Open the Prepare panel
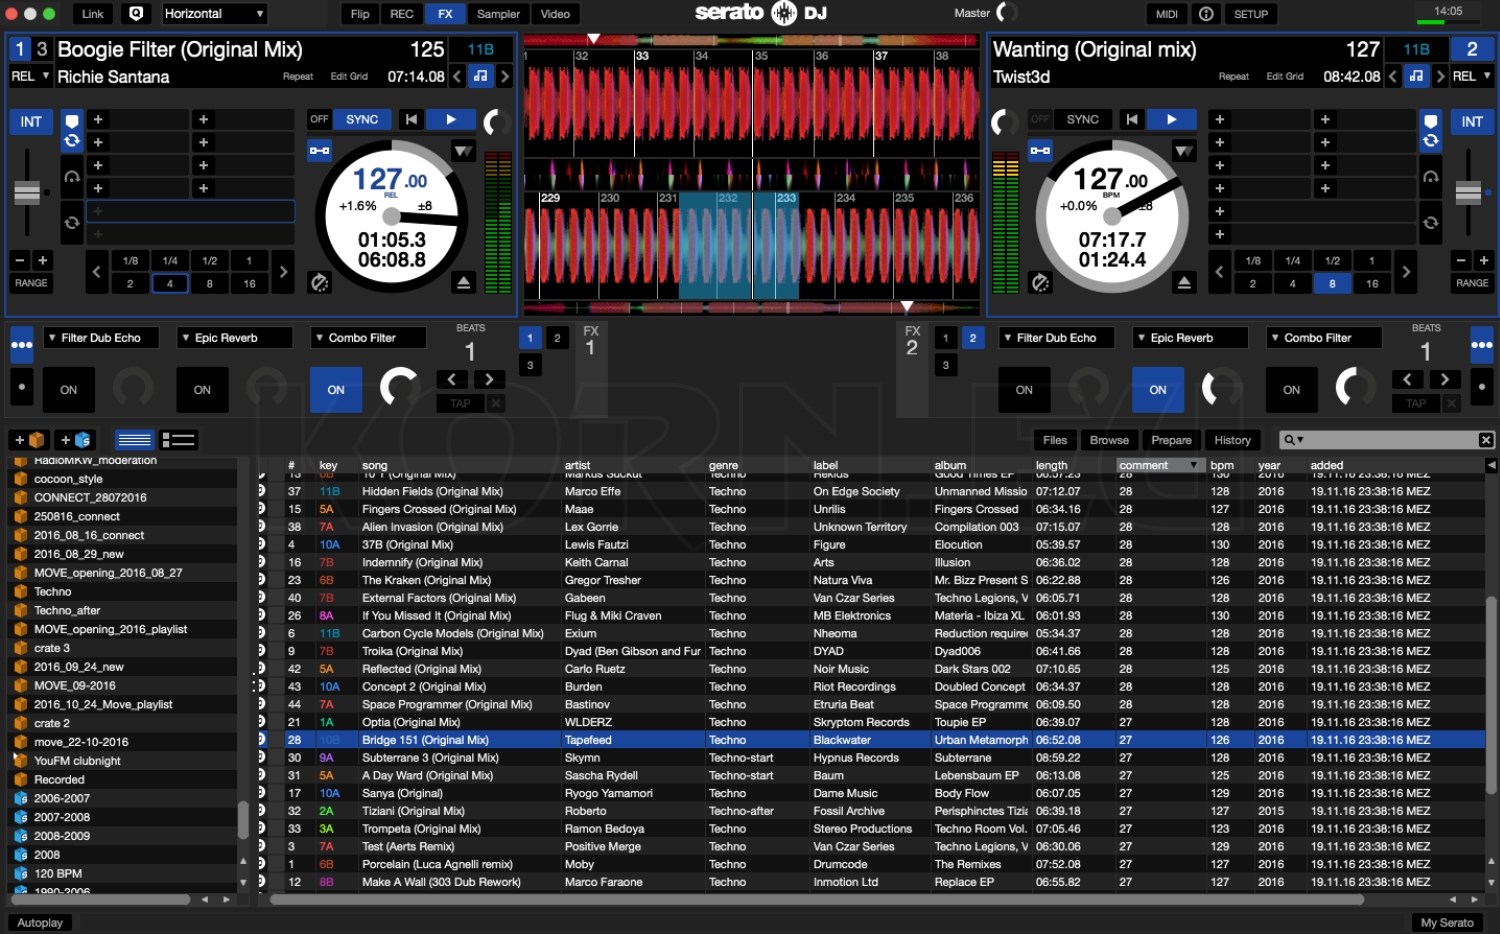This screenshot has height=934, width=1500. coord(1170,440)
